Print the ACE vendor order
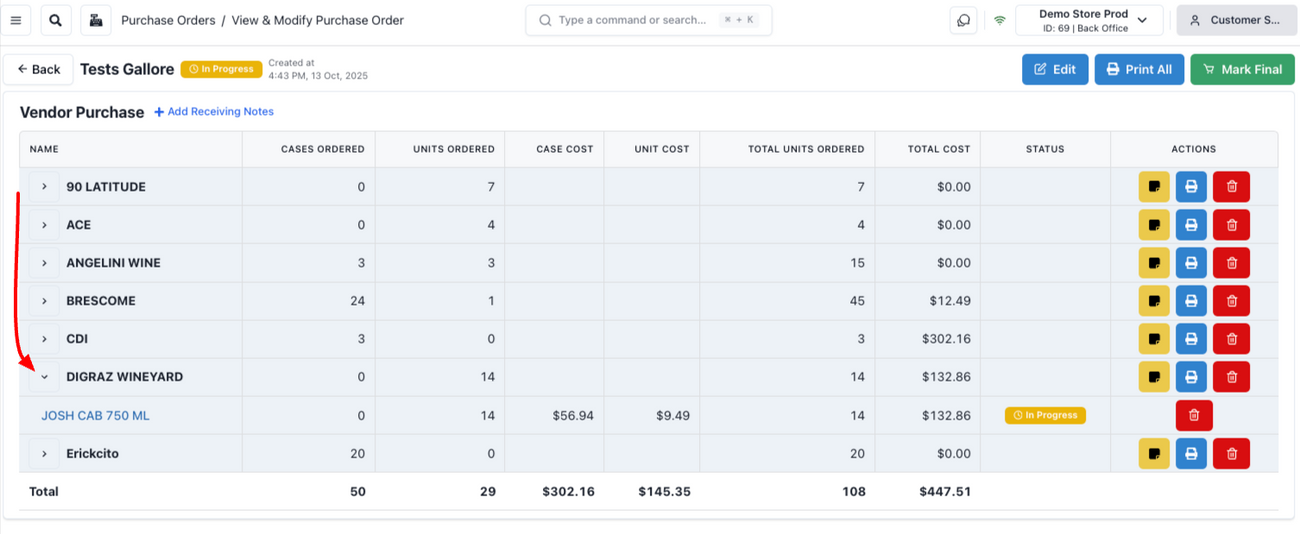This screenshot has height=534, width=1300. (1191, 225)
